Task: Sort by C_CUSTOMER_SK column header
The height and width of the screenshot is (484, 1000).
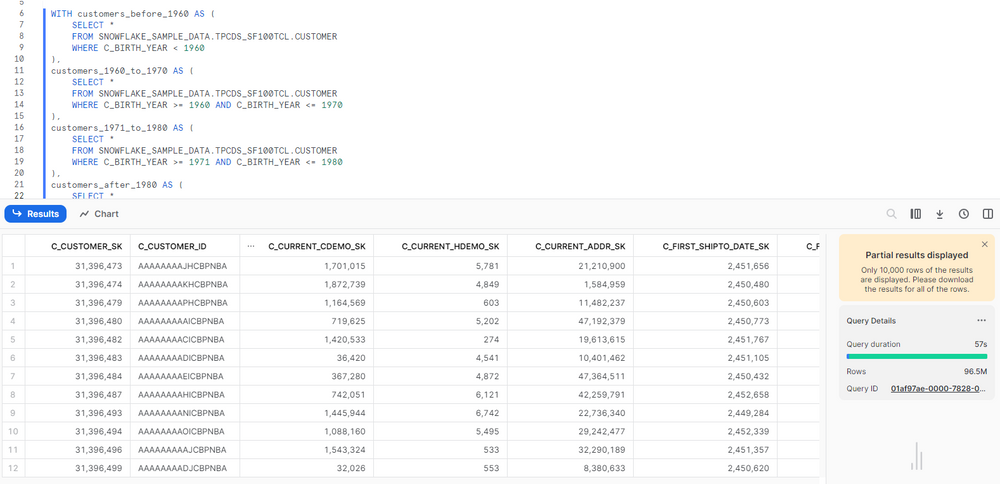Action: pyautogui.click(x=86, y=246)
